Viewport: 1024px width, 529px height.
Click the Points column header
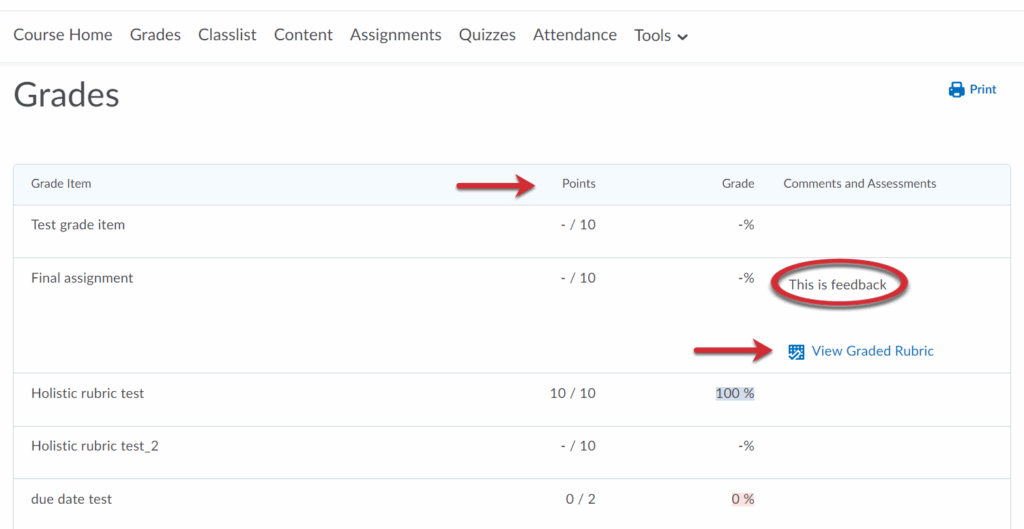[578, 184]
